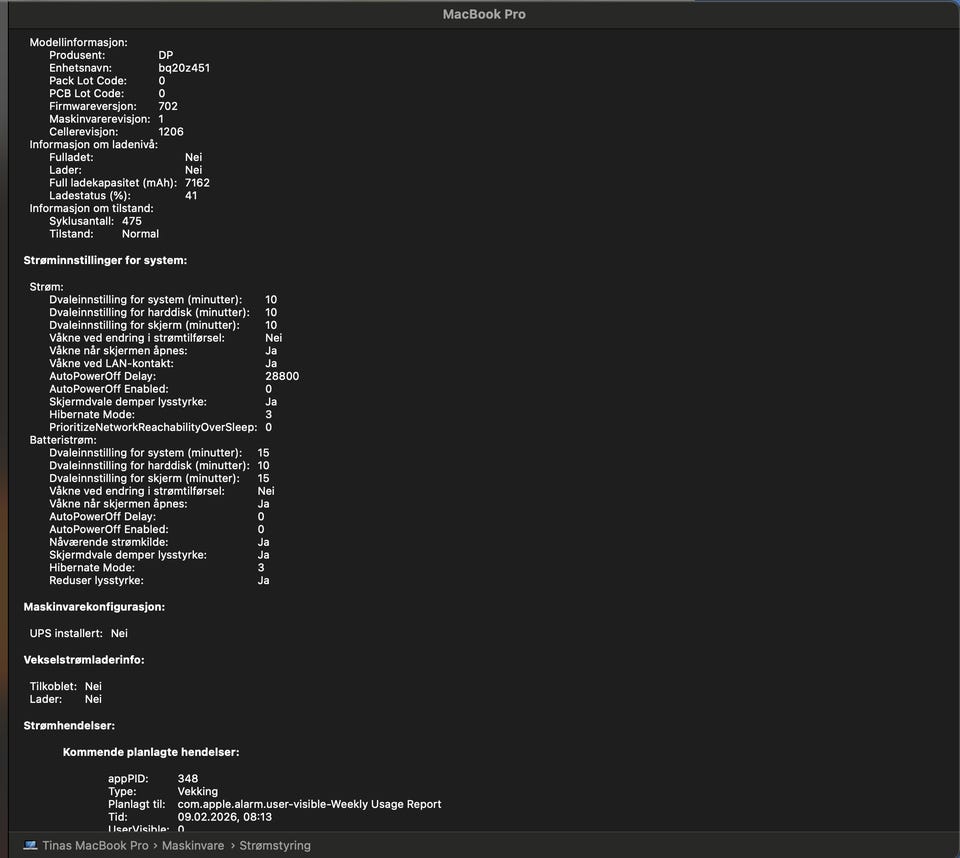The image size is (960, 858).
Task: Click Informasjon om ladenivå heading
Action: point(94,145)
